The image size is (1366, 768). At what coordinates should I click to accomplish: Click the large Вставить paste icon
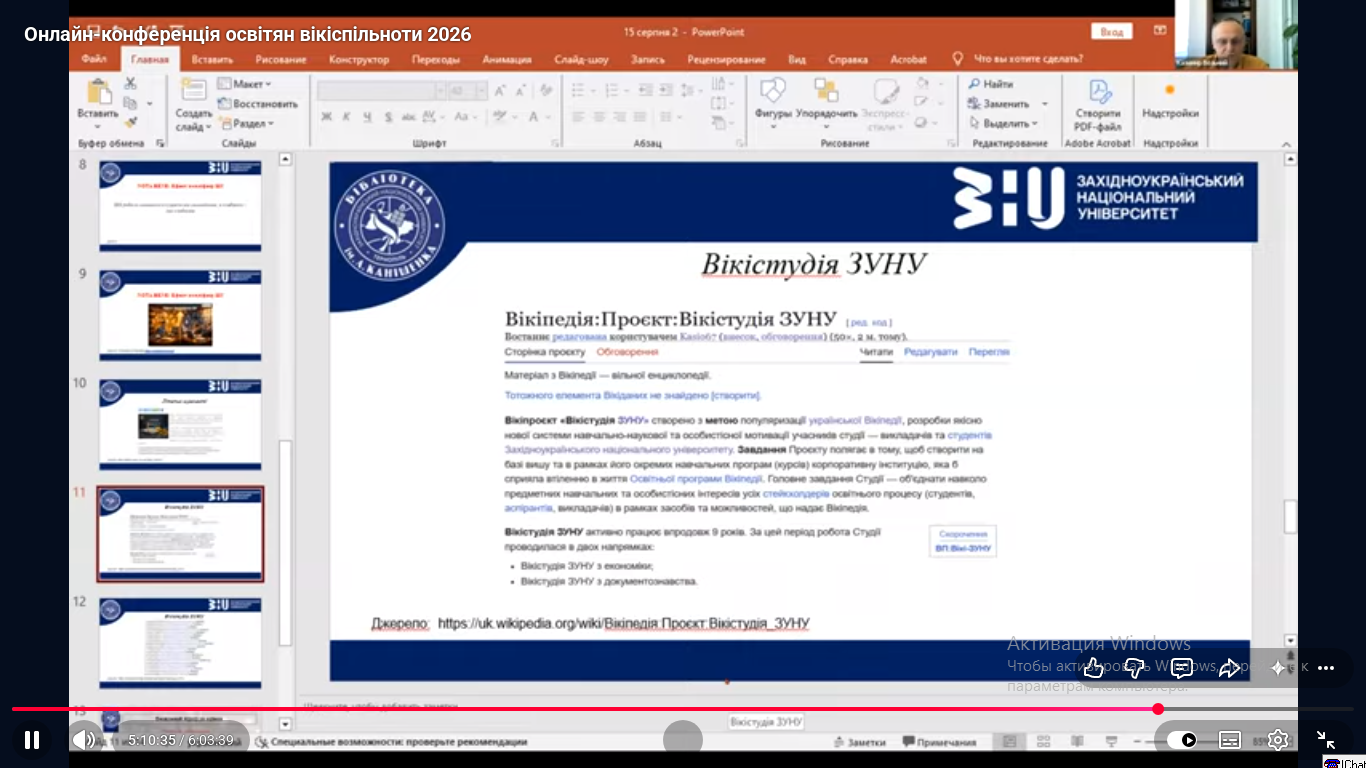(98, 93)
